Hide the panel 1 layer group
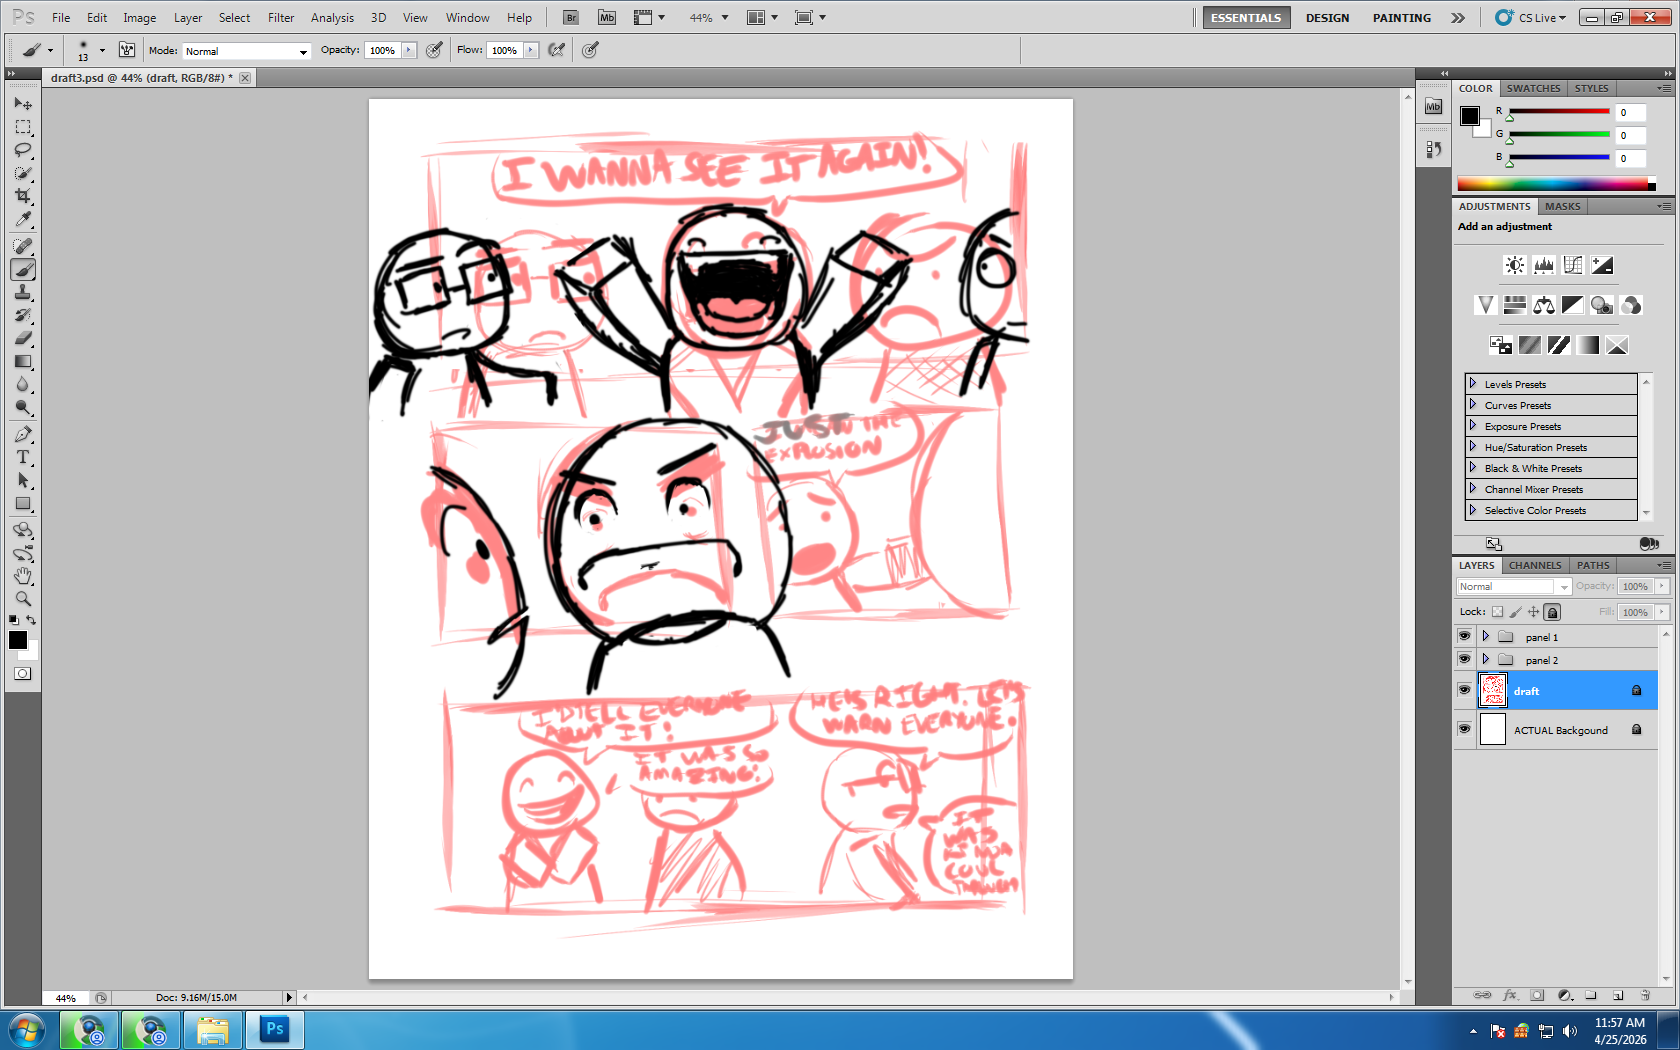The image size is (1680, 1050). click(1464, 636)
